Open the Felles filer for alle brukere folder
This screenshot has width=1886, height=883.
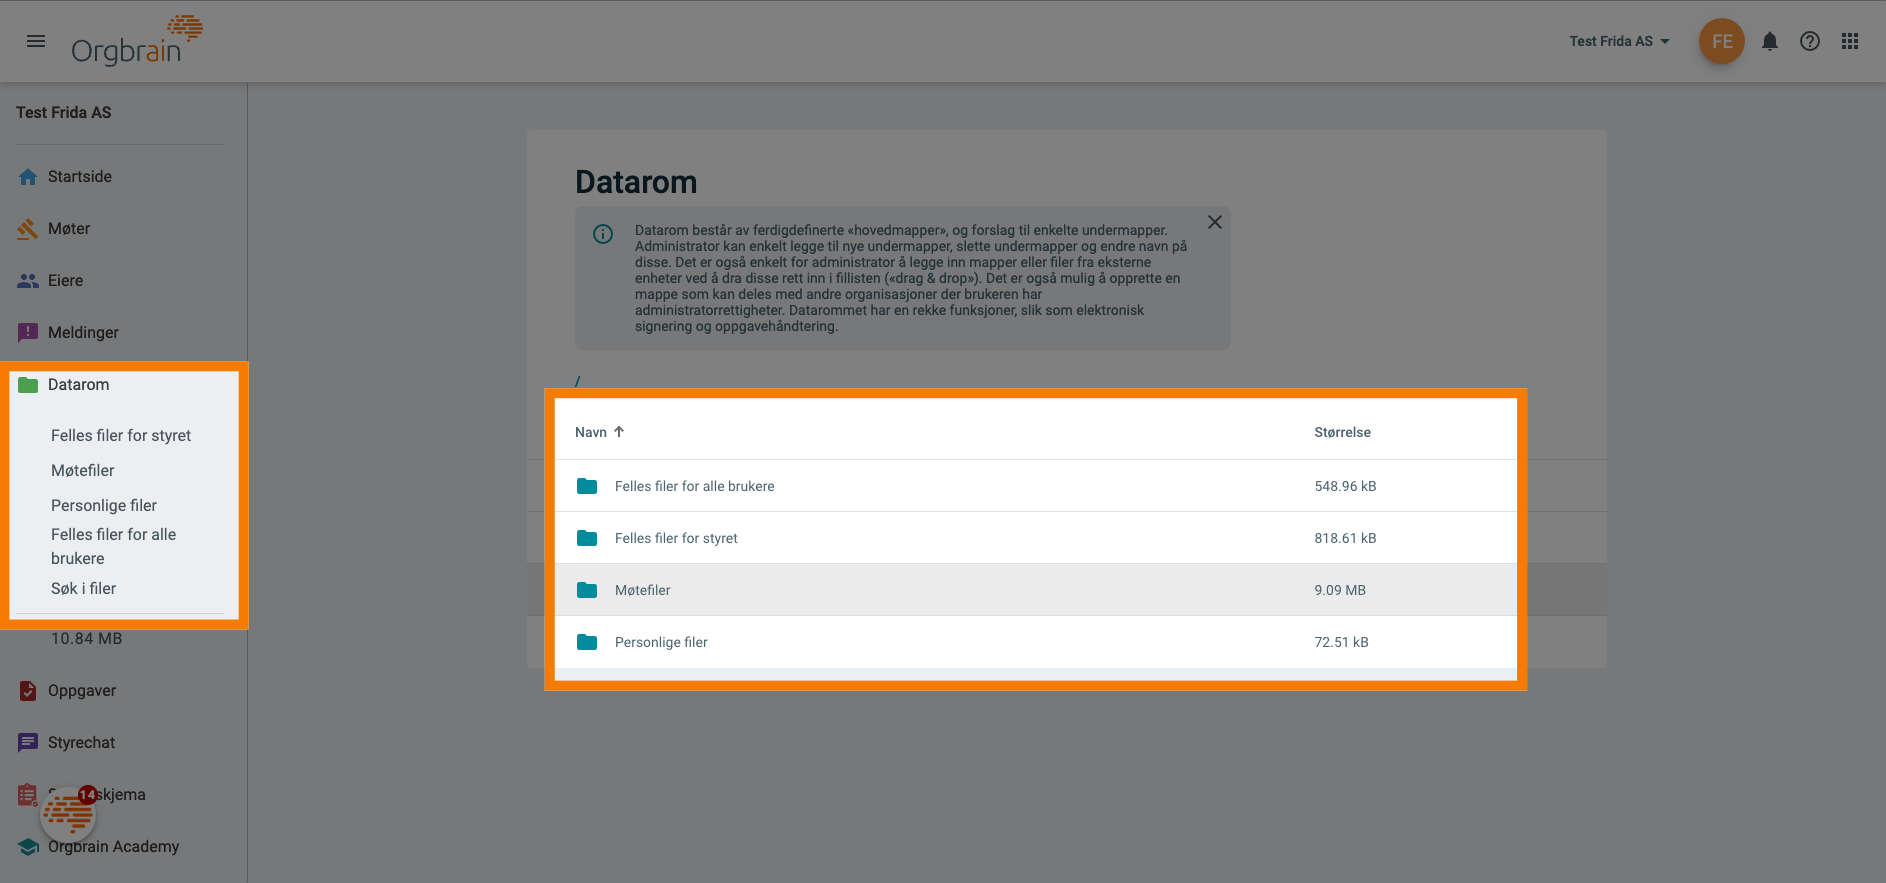point(694,486)
